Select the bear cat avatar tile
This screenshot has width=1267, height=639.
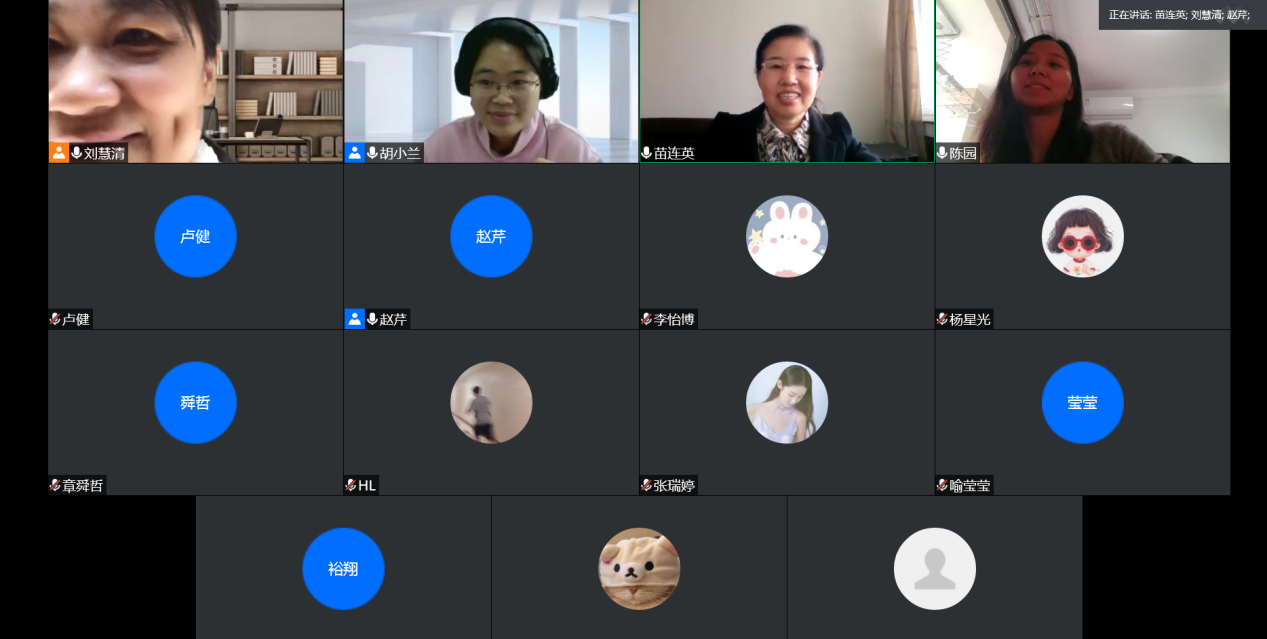639,569
